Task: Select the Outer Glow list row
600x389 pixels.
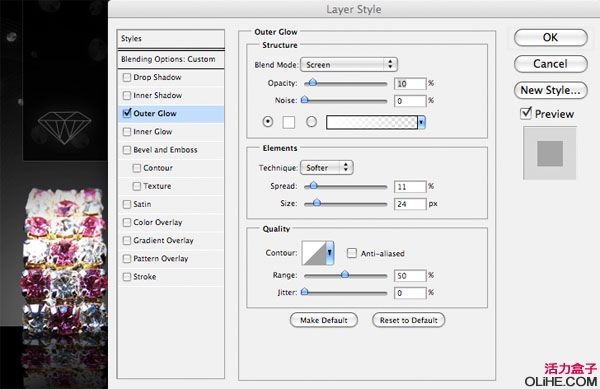Action: tap(171, 114)
